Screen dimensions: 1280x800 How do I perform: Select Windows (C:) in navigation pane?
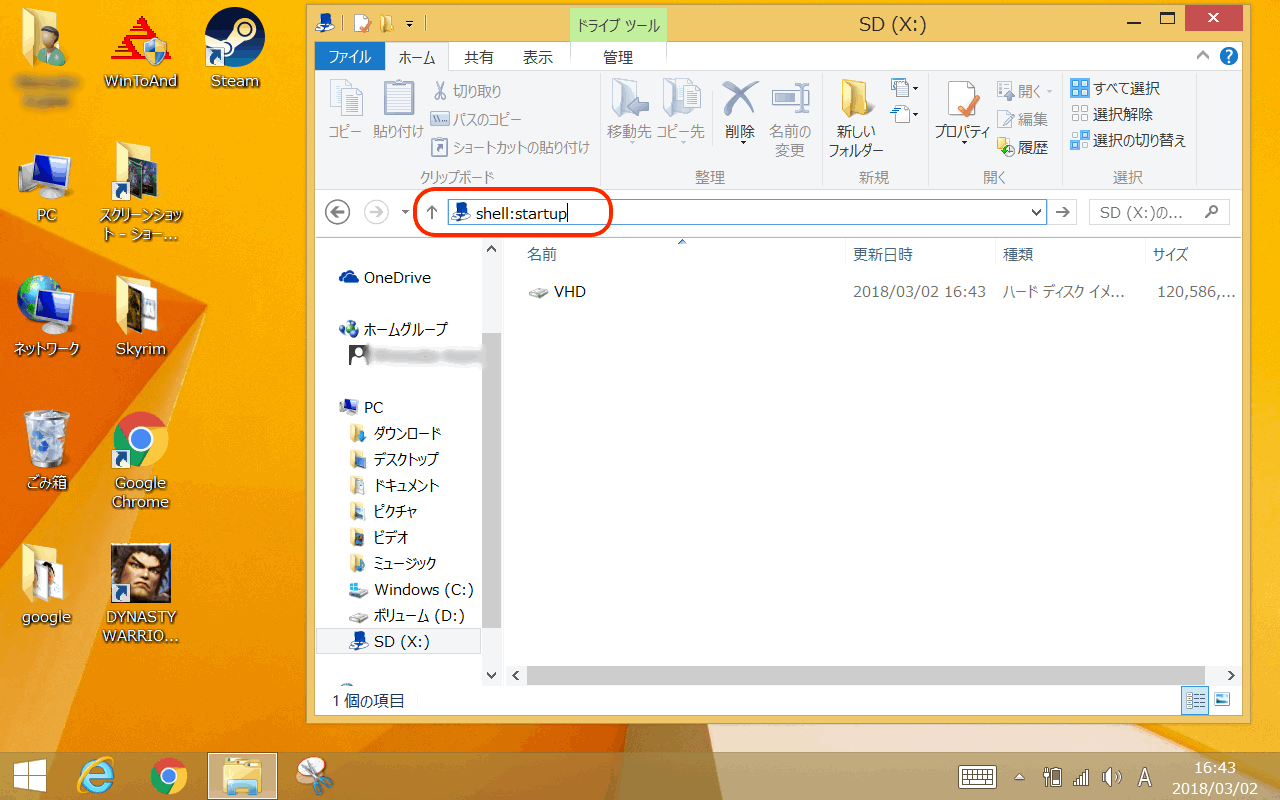(x=422, y=590)
